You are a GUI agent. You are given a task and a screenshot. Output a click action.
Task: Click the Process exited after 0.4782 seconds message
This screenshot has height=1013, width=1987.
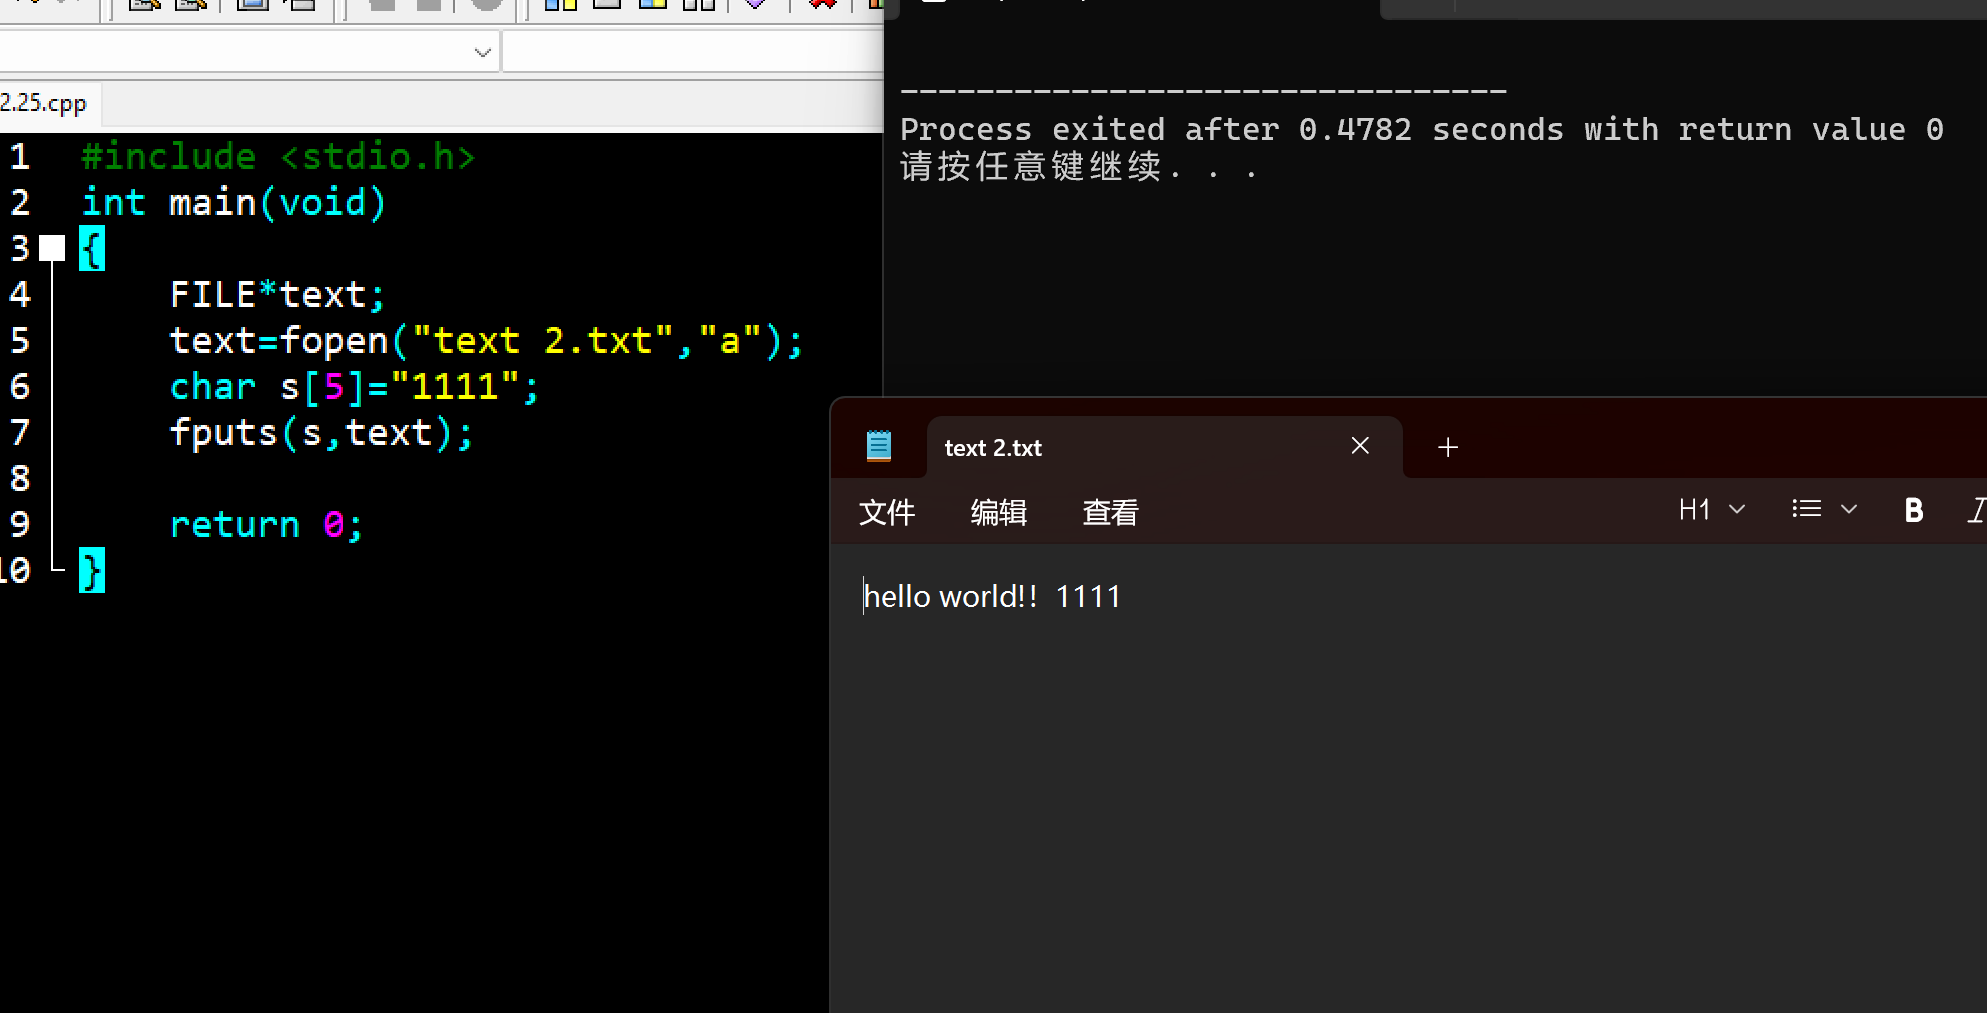click(x=1422, y=130)
